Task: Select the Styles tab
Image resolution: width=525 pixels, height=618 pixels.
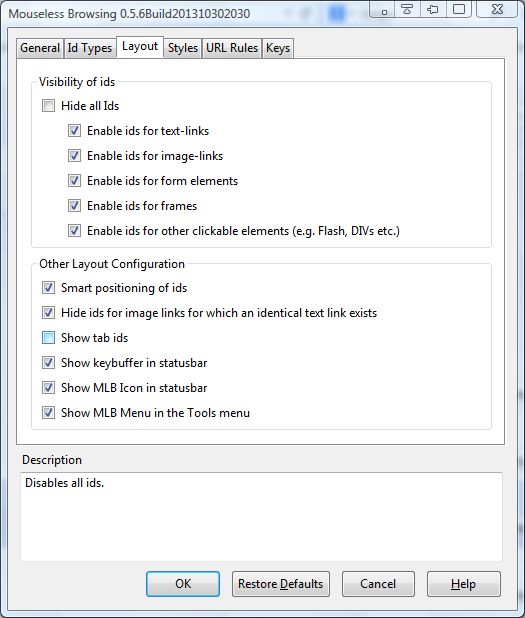Action: 182,48
